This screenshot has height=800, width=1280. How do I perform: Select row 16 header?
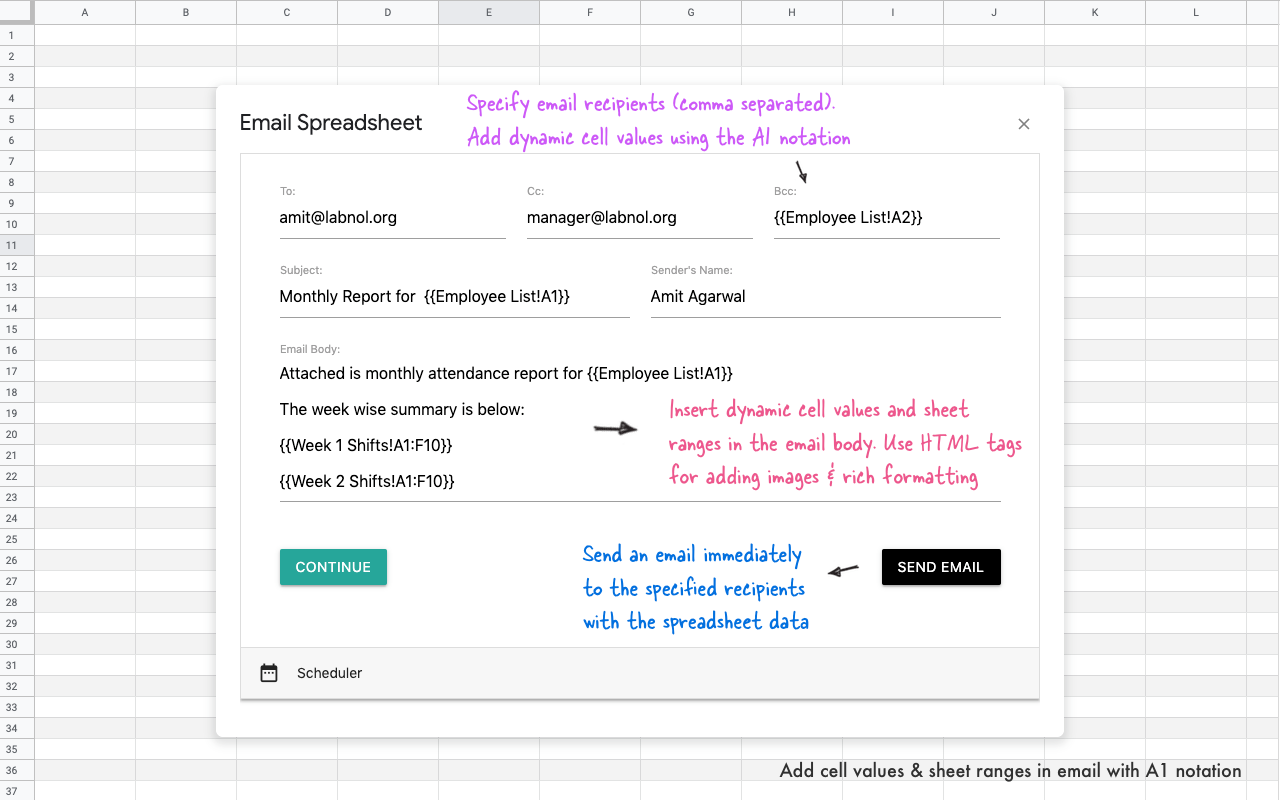pyautogui.click(x=17, y=350)
